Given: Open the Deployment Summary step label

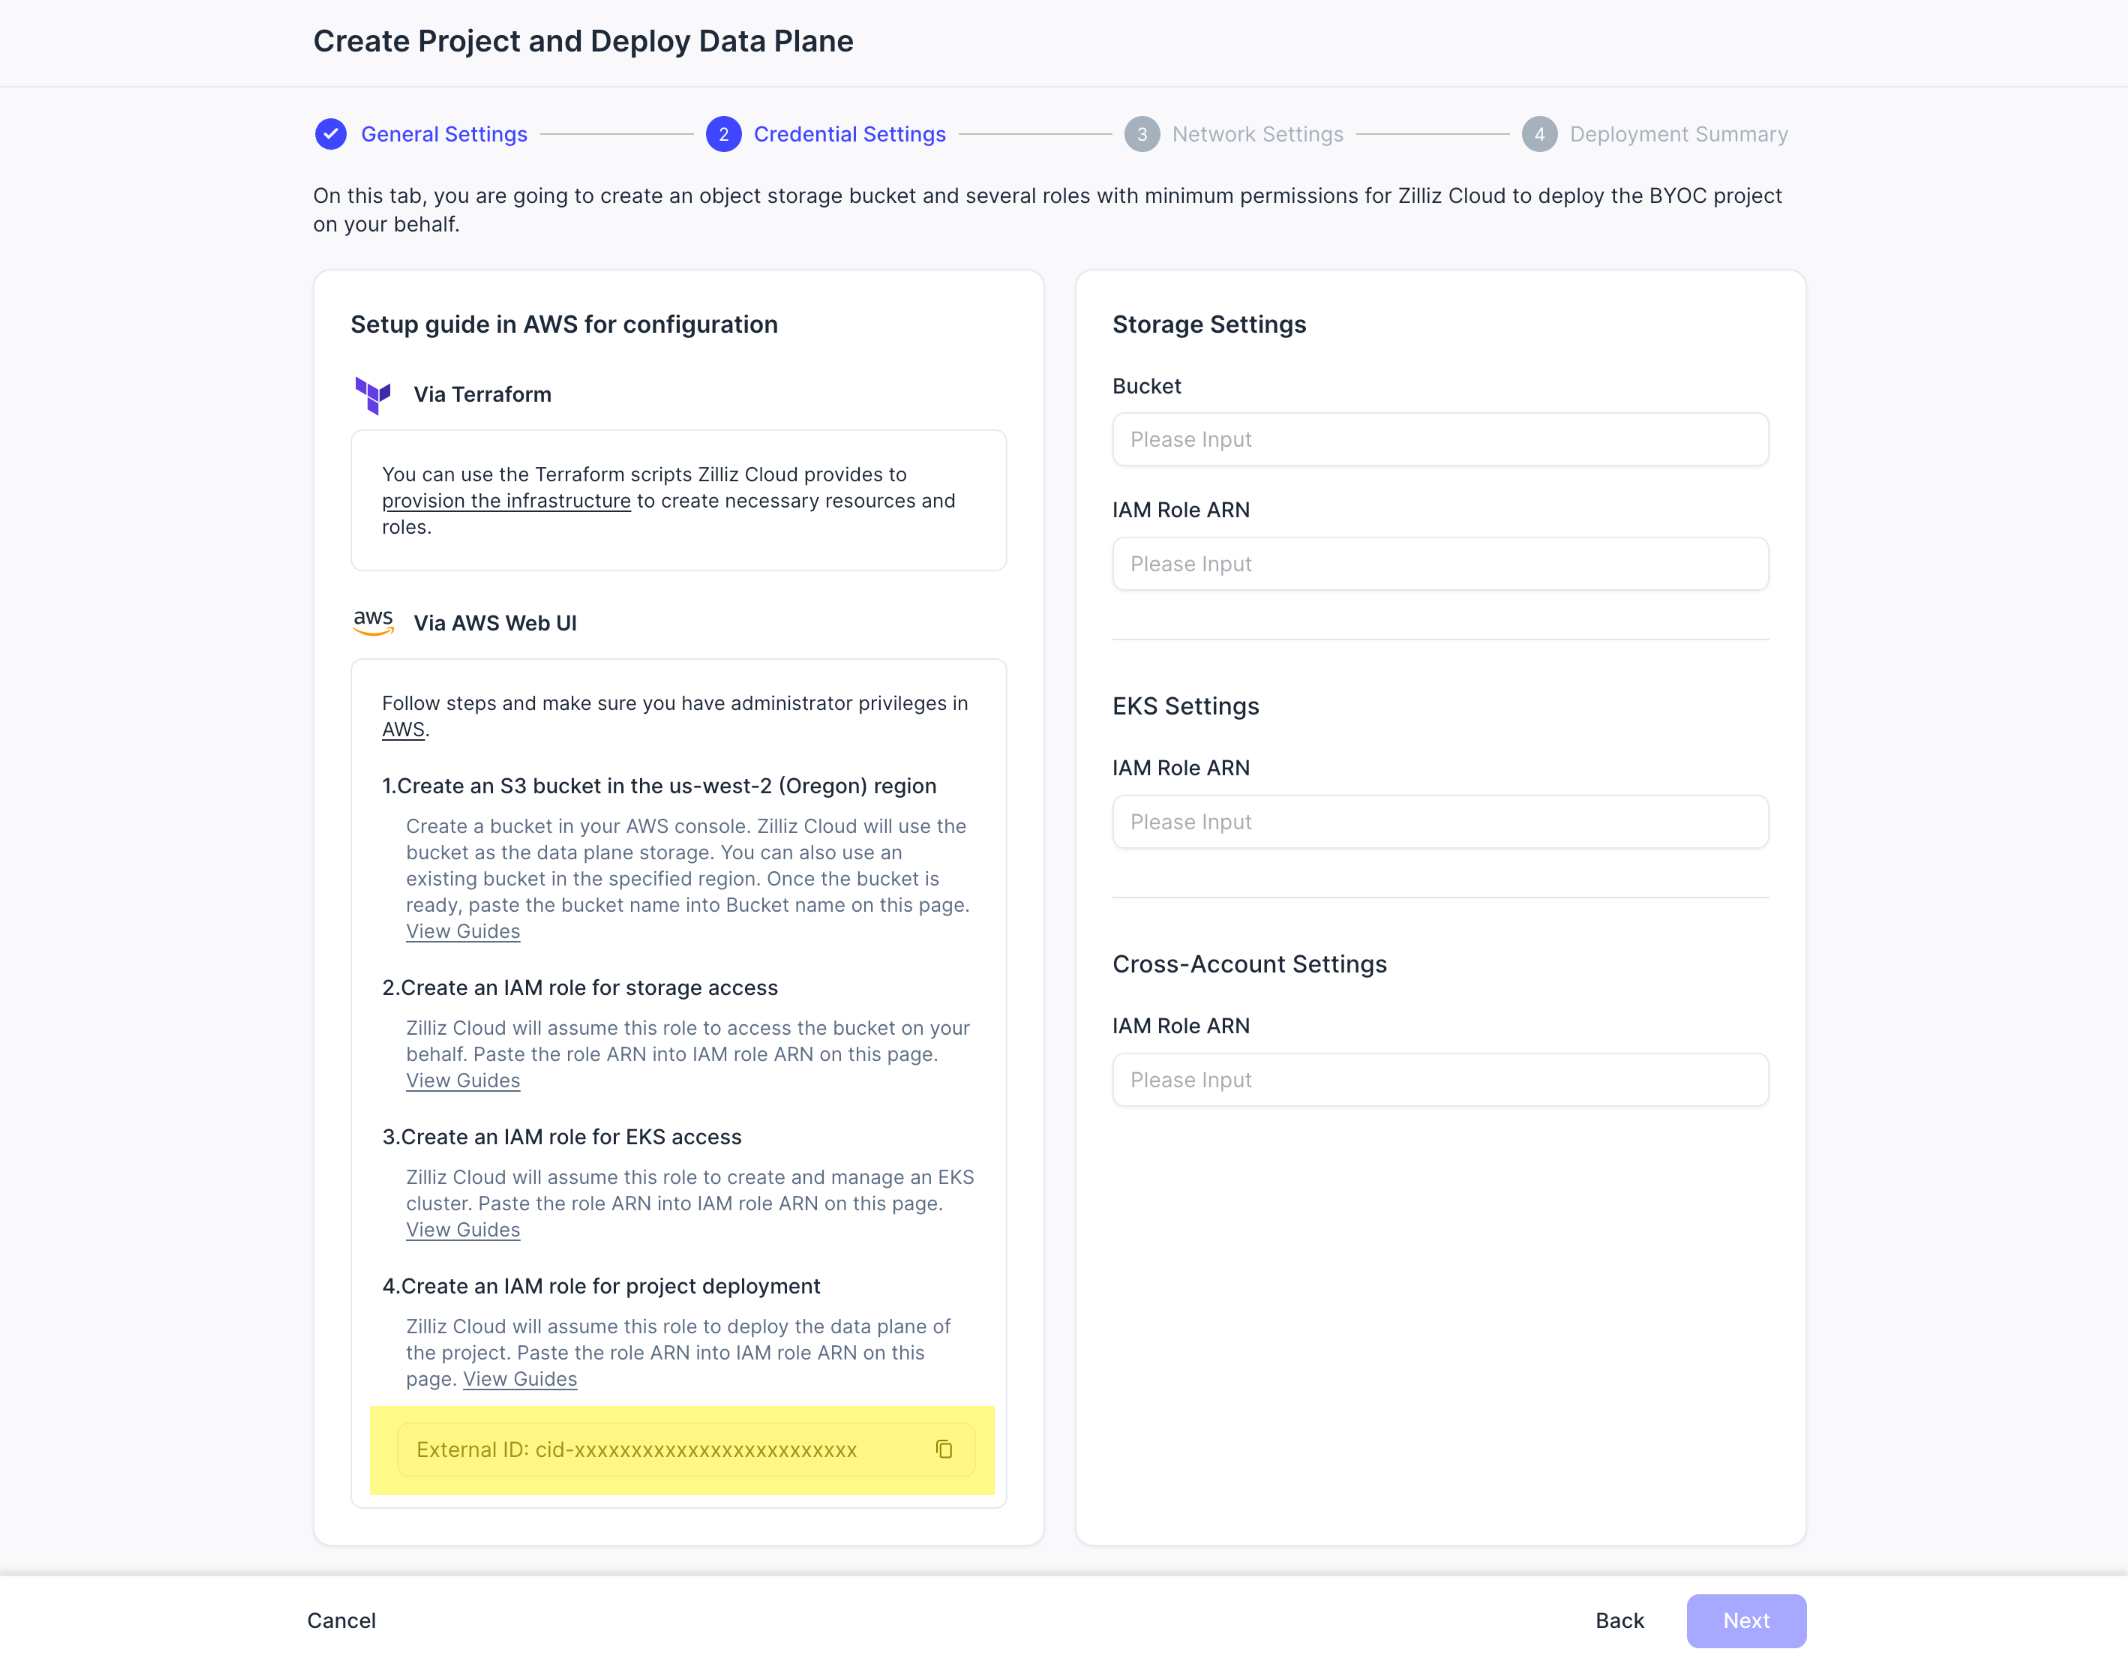Looking at the screenshot, I should 1678,134.
